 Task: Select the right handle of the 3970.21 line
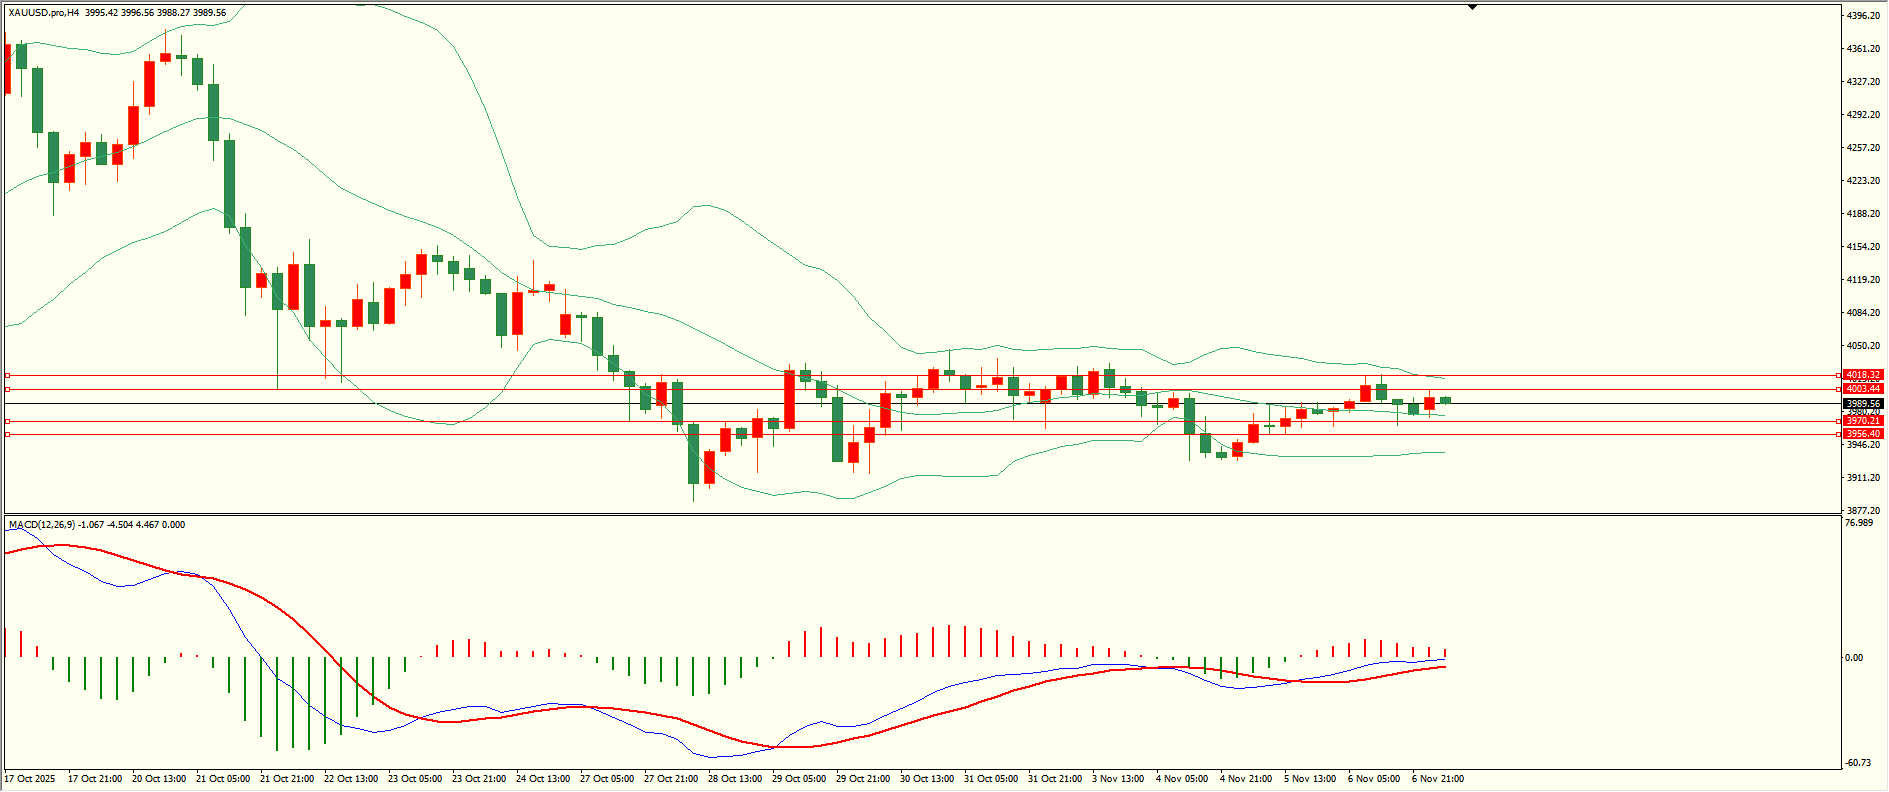1839,421
